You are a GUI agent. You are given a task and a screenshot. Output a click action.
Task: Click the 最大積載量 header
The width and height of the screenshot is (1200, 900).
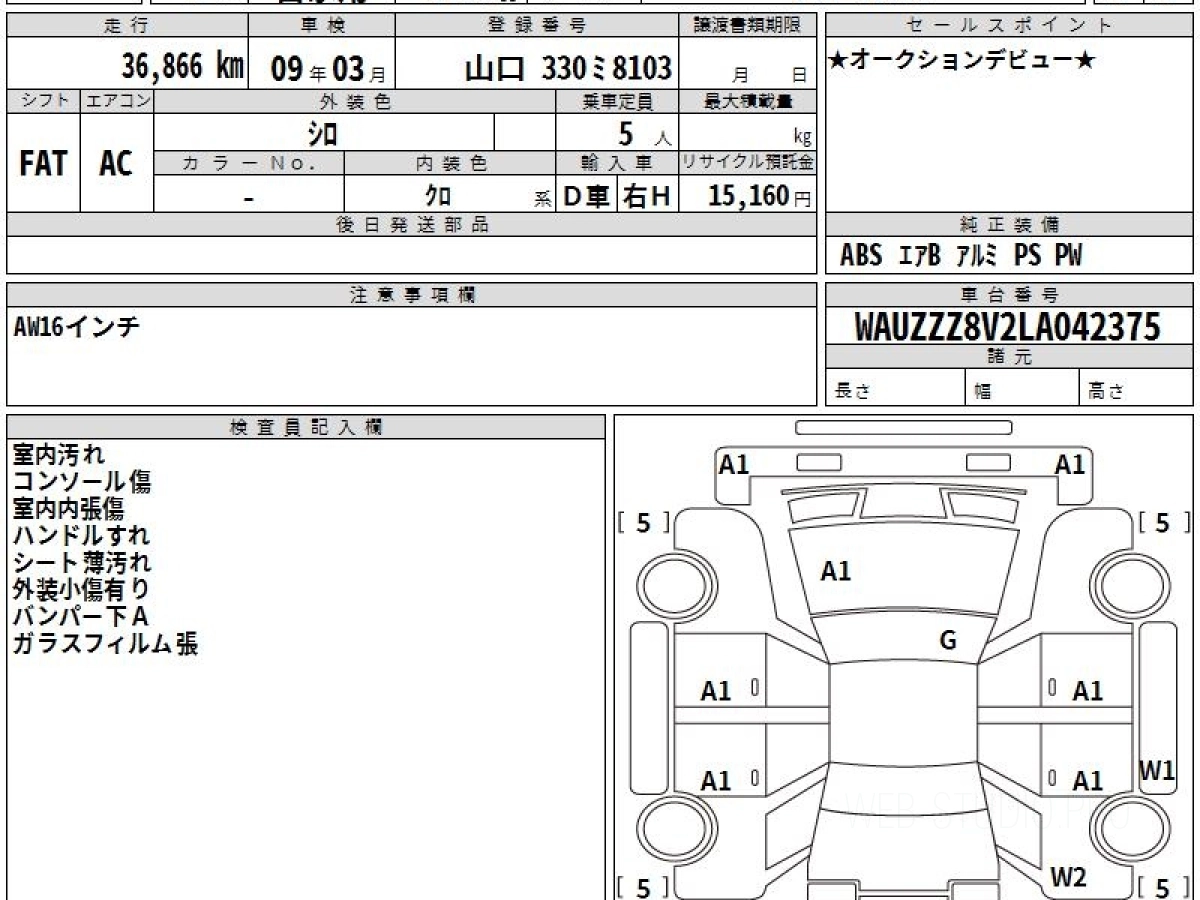tap(748, 101)
